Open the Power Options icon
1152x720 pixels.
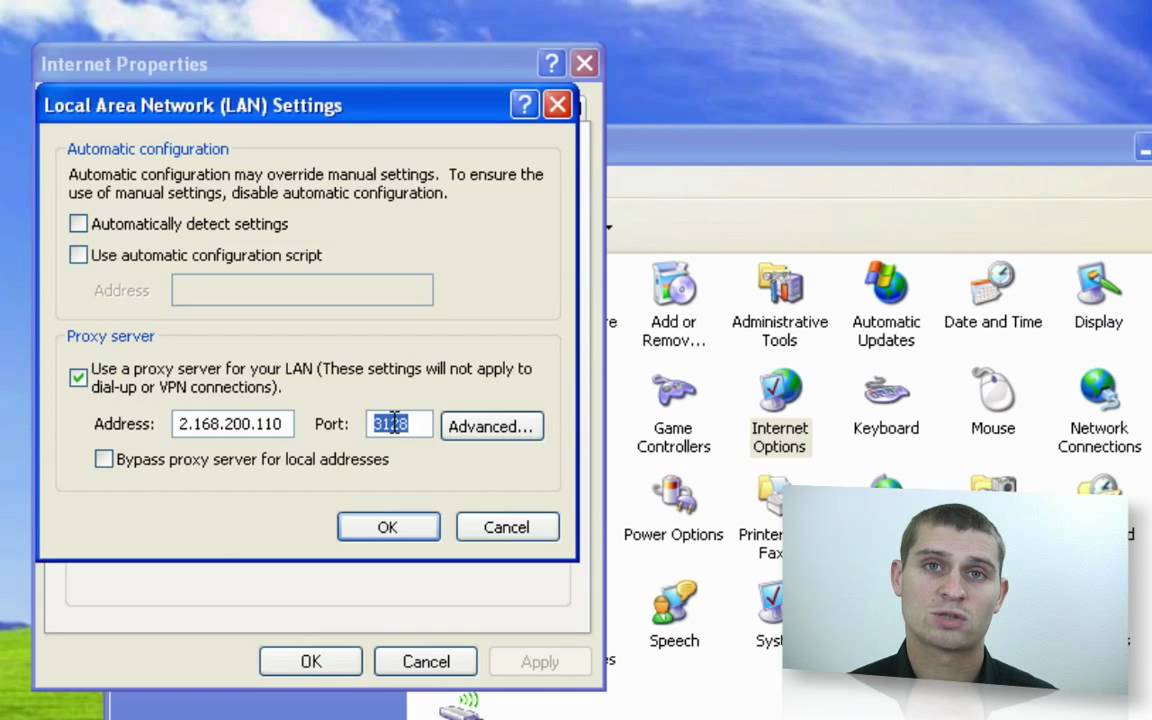click(x=674, y=508)
